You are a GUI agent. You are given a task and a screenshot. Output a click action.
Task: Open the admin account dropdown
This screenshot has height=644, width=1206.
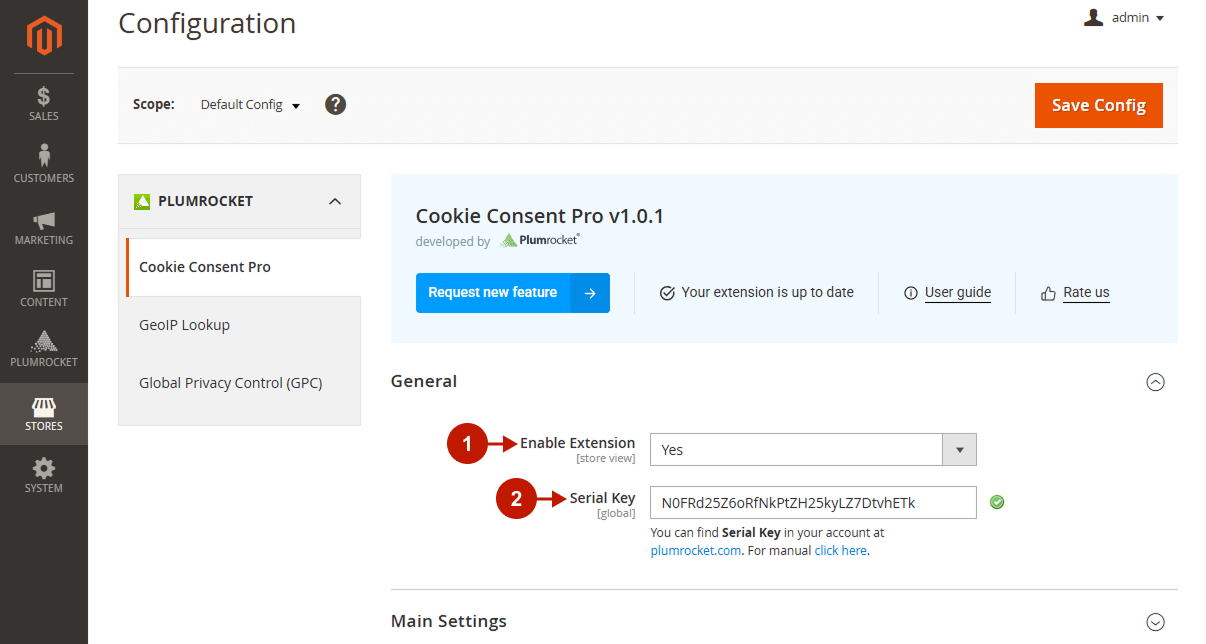1125,18
